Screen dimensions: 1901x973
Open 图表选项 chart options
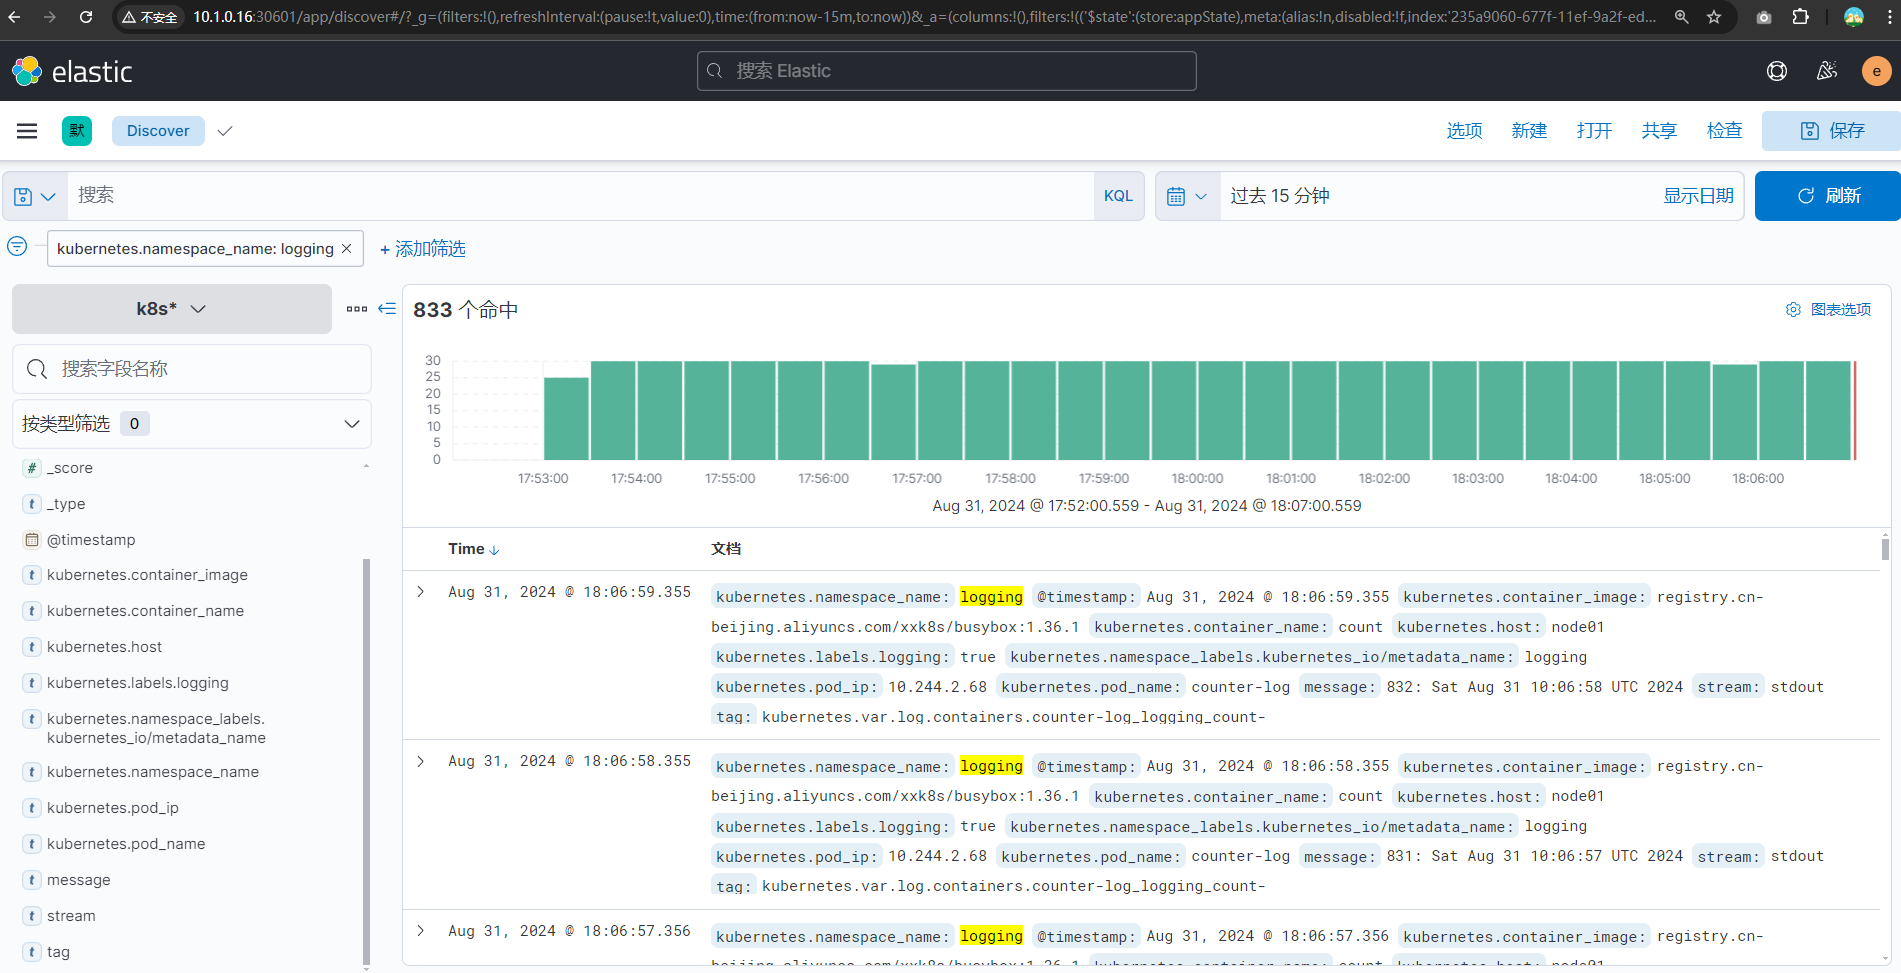point(1828,310)
